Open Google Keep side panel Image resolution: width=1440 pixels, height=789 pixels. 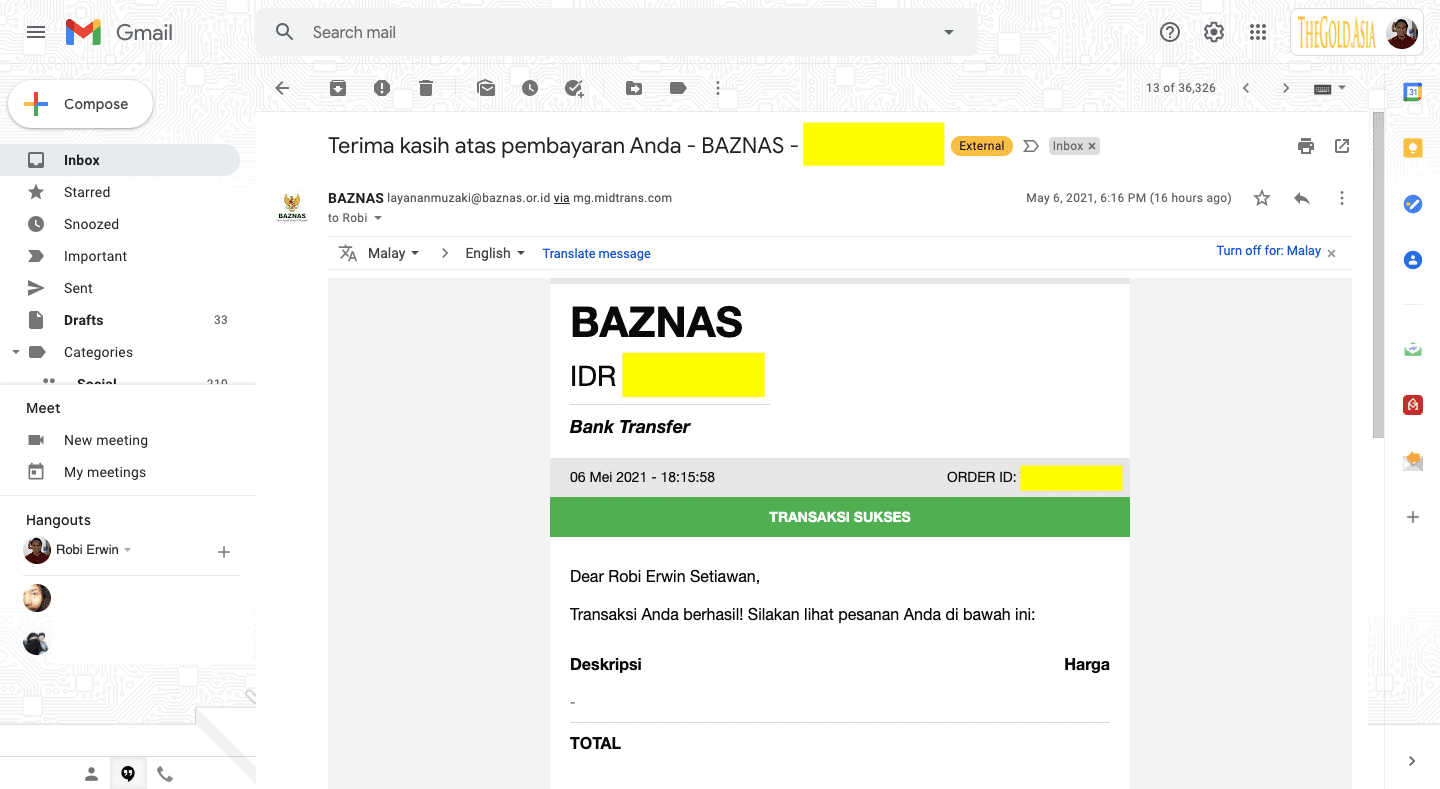pos(1413,148)
